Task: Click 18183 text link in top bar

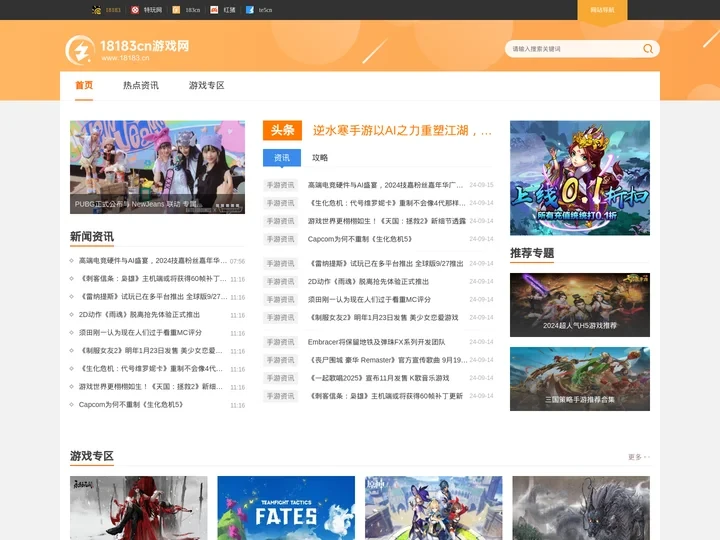Action: (x=113, y=10)
